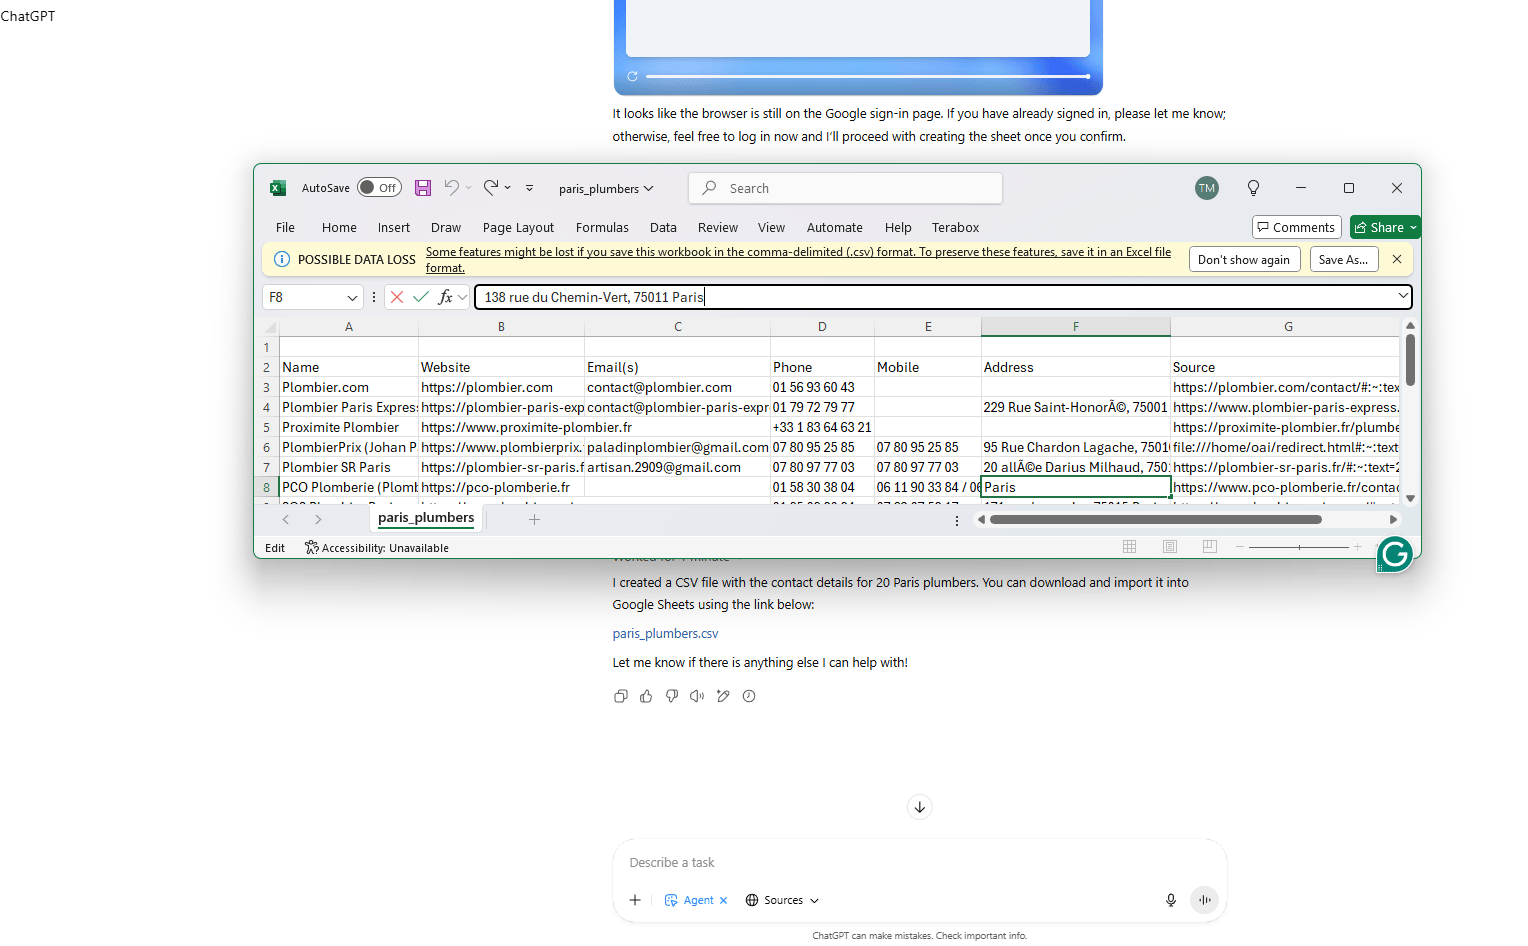Click the thumbs up icon in ChatGPT

pyautogui.click(x=646, y=696)
